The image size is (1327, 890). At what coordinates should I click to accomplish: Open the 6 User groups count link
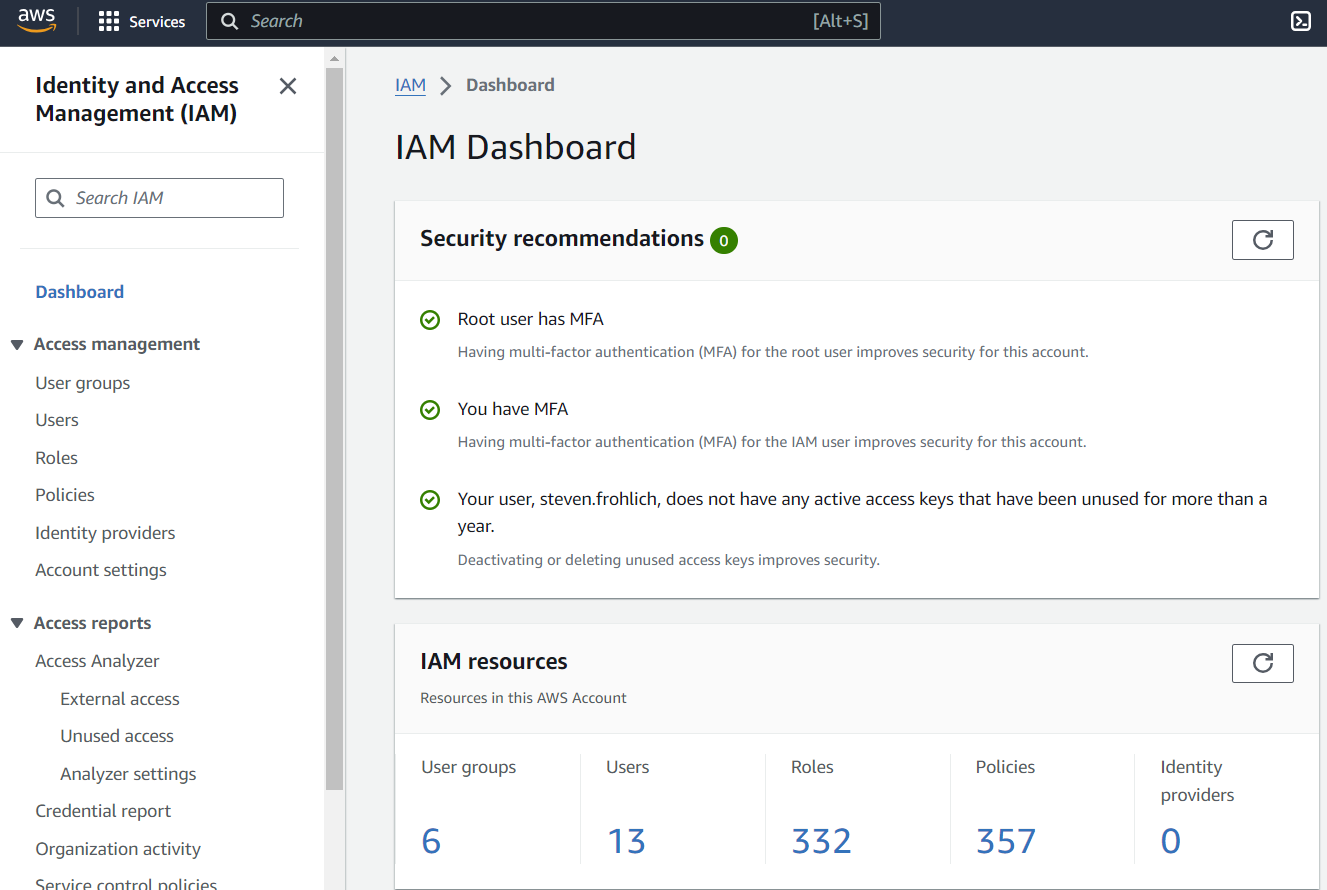tap(431, 841)
